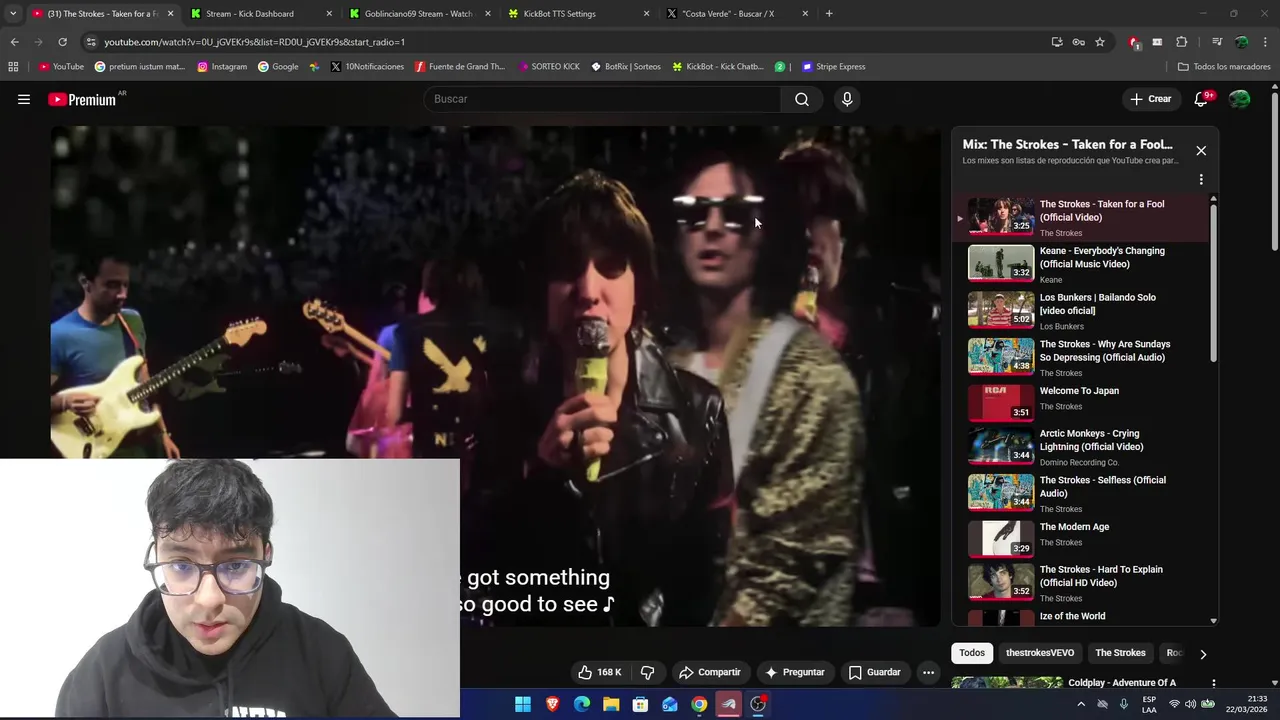Screen dimensions: 1280x720
Task: Click the YouTube Premium logo
Action: 84,99
